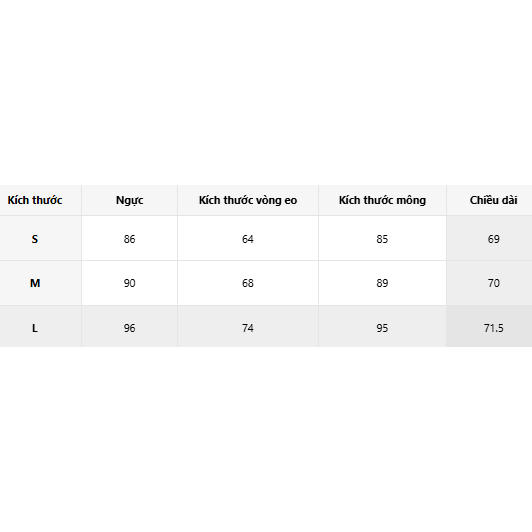Click the chest value 86 cell
This screenshot has height=532, width=532.
click(x=129, y=239)
